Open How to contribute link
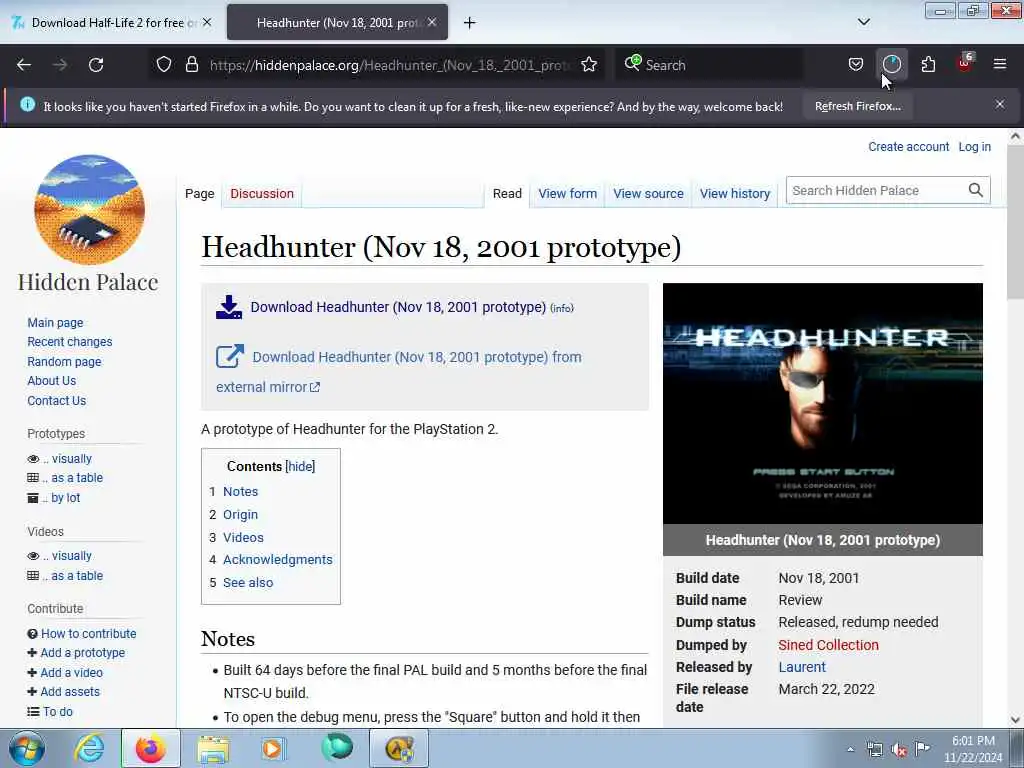This screenshot has height=768, width=1024. coord(88,633)
